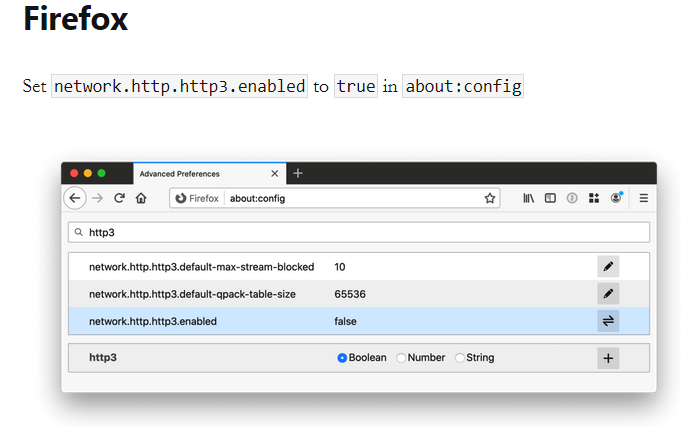This screenshot has width=681, height=427.
Task: Click the forward navigation arrow
Action: [x=98, y=198]
